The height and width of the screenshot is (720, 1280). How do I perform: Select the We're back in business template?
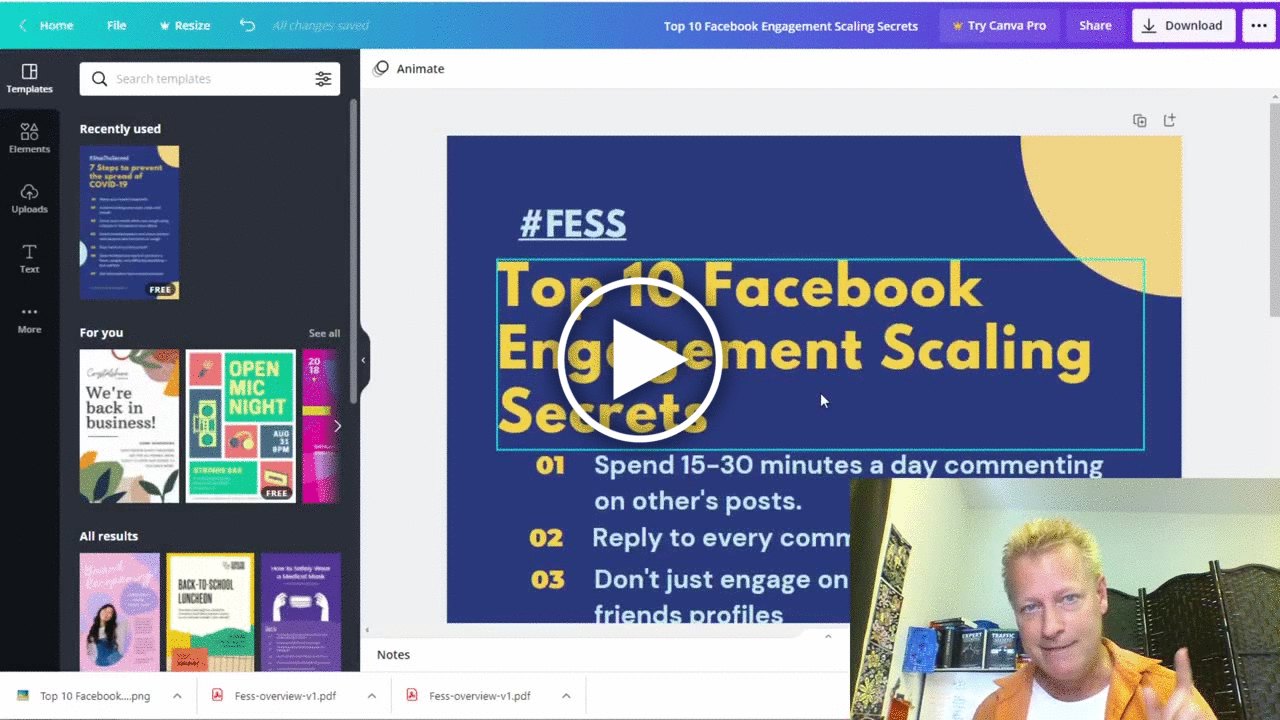pyautogui.click(x=129, y=426)
